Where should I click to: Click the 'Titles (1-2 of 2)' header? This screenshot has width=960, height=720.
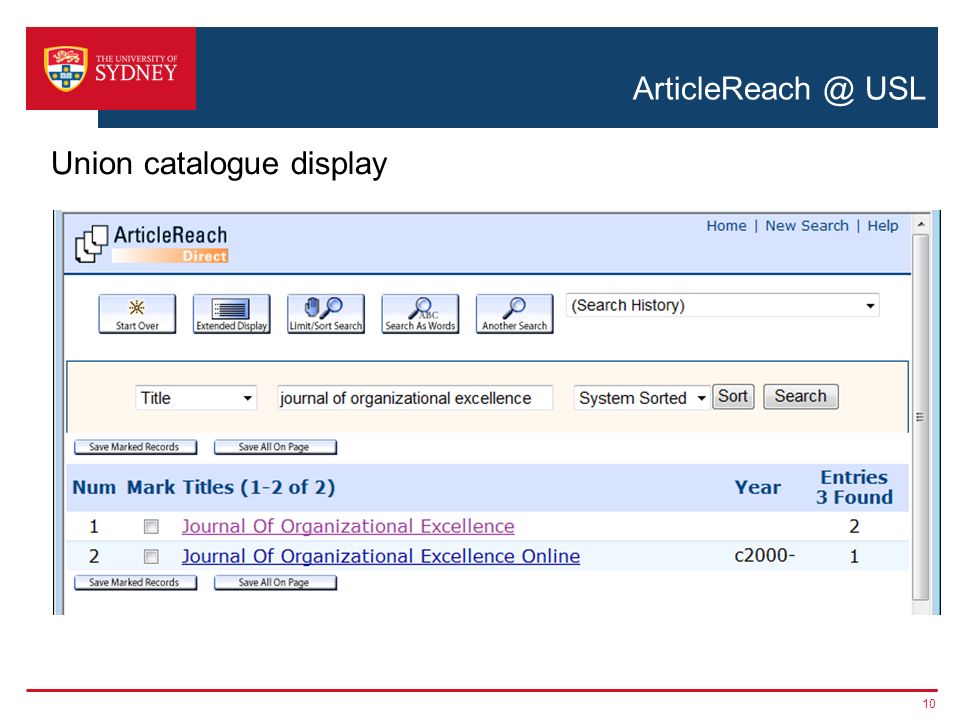(x=258, y=487)
